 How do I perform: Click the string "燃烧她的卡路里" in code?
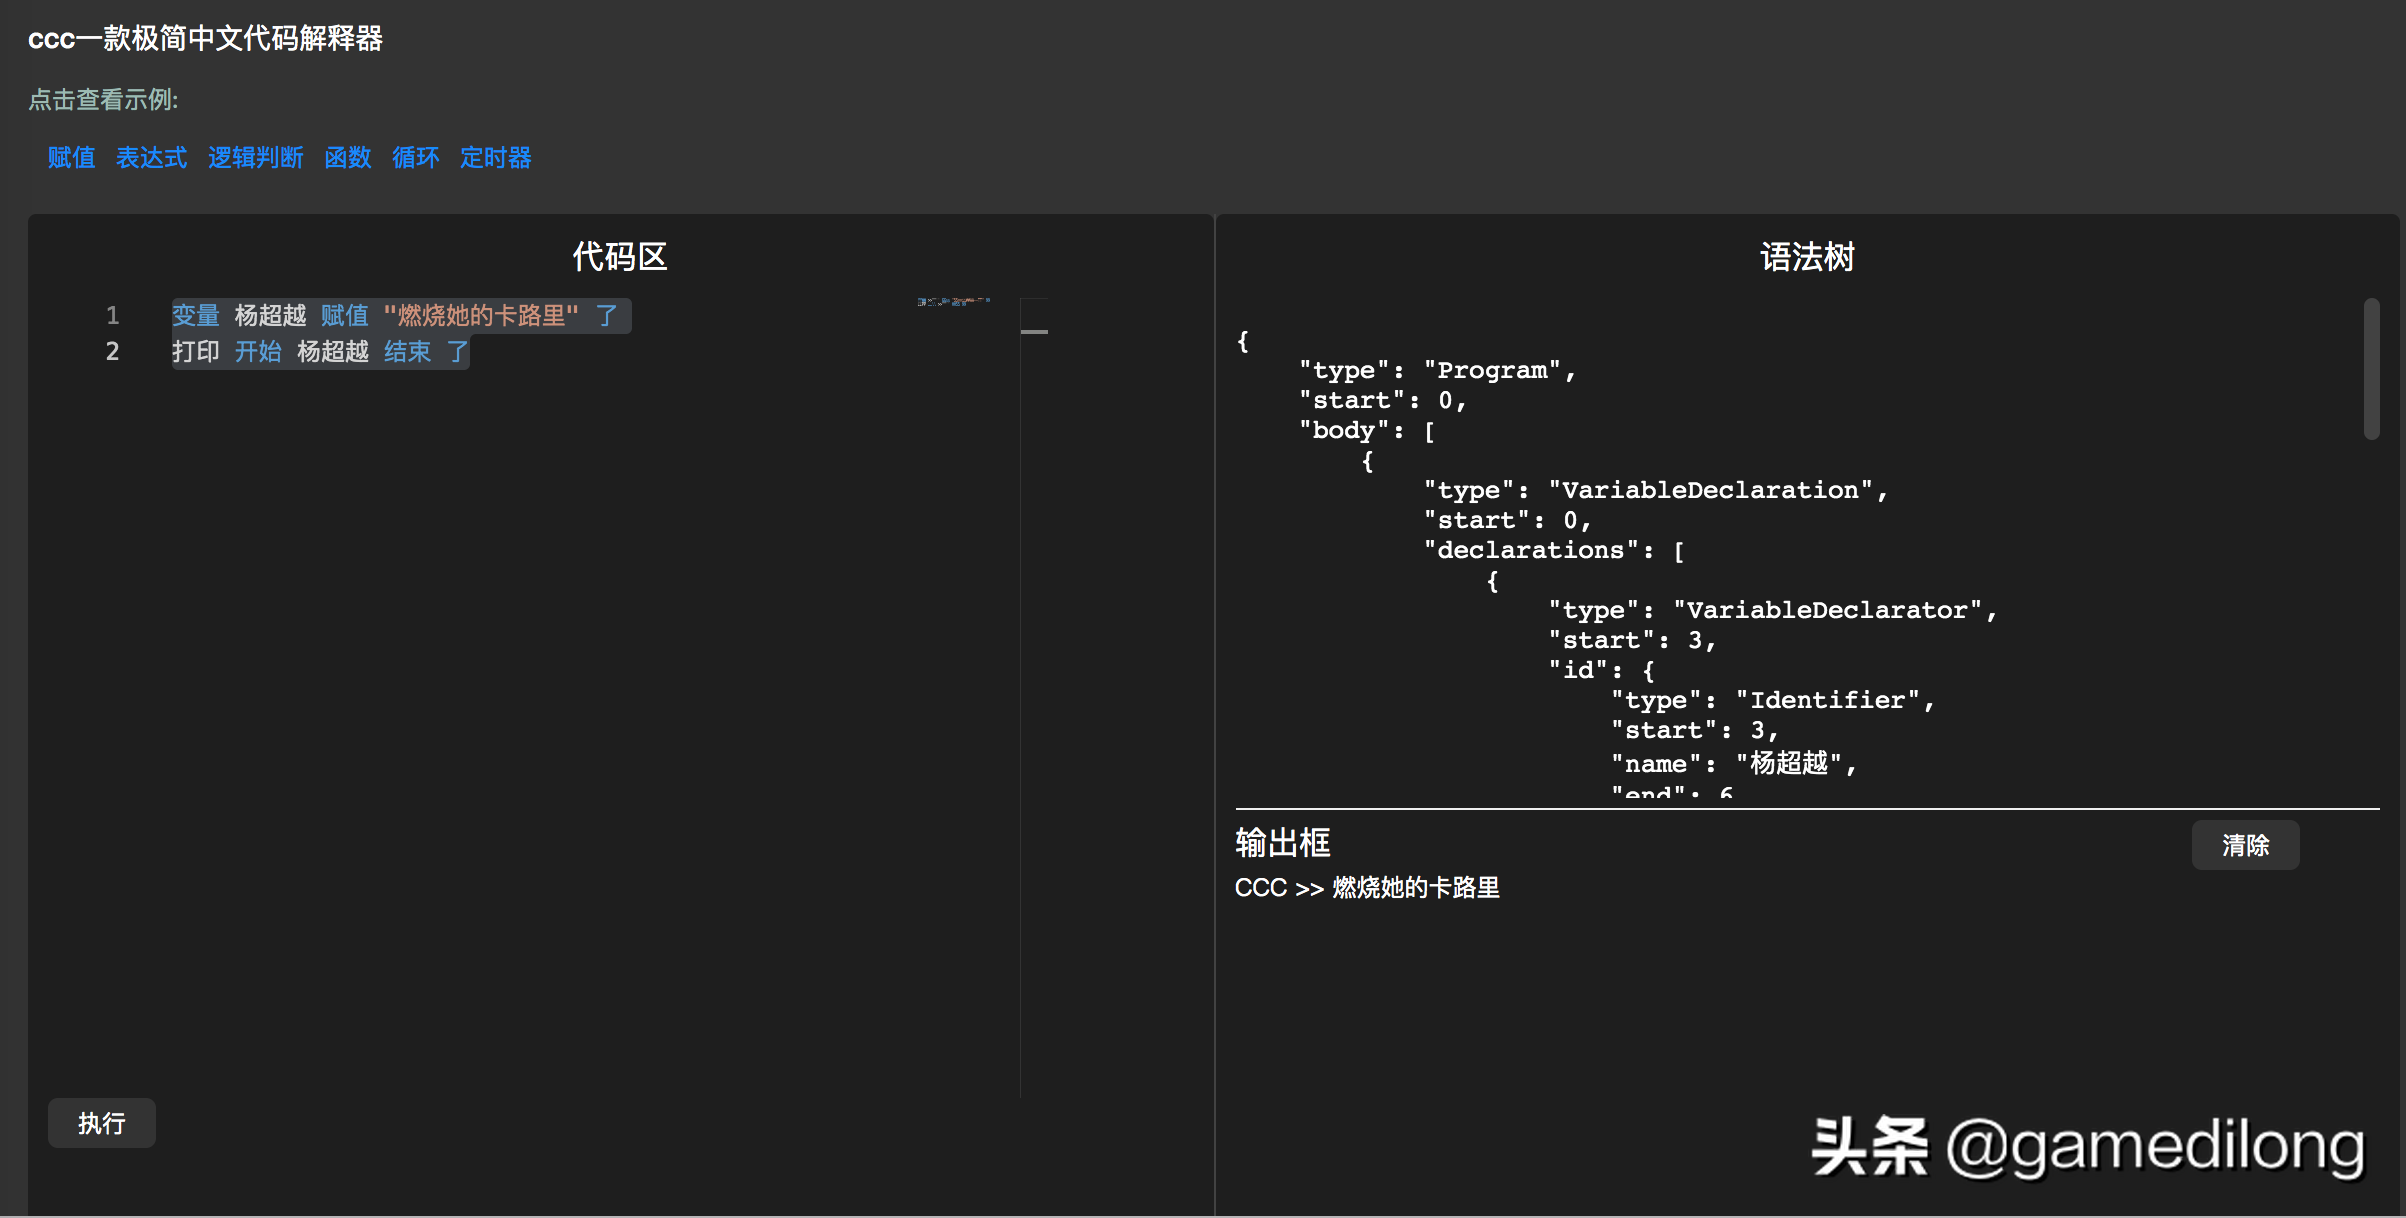[x=481, y=316]
